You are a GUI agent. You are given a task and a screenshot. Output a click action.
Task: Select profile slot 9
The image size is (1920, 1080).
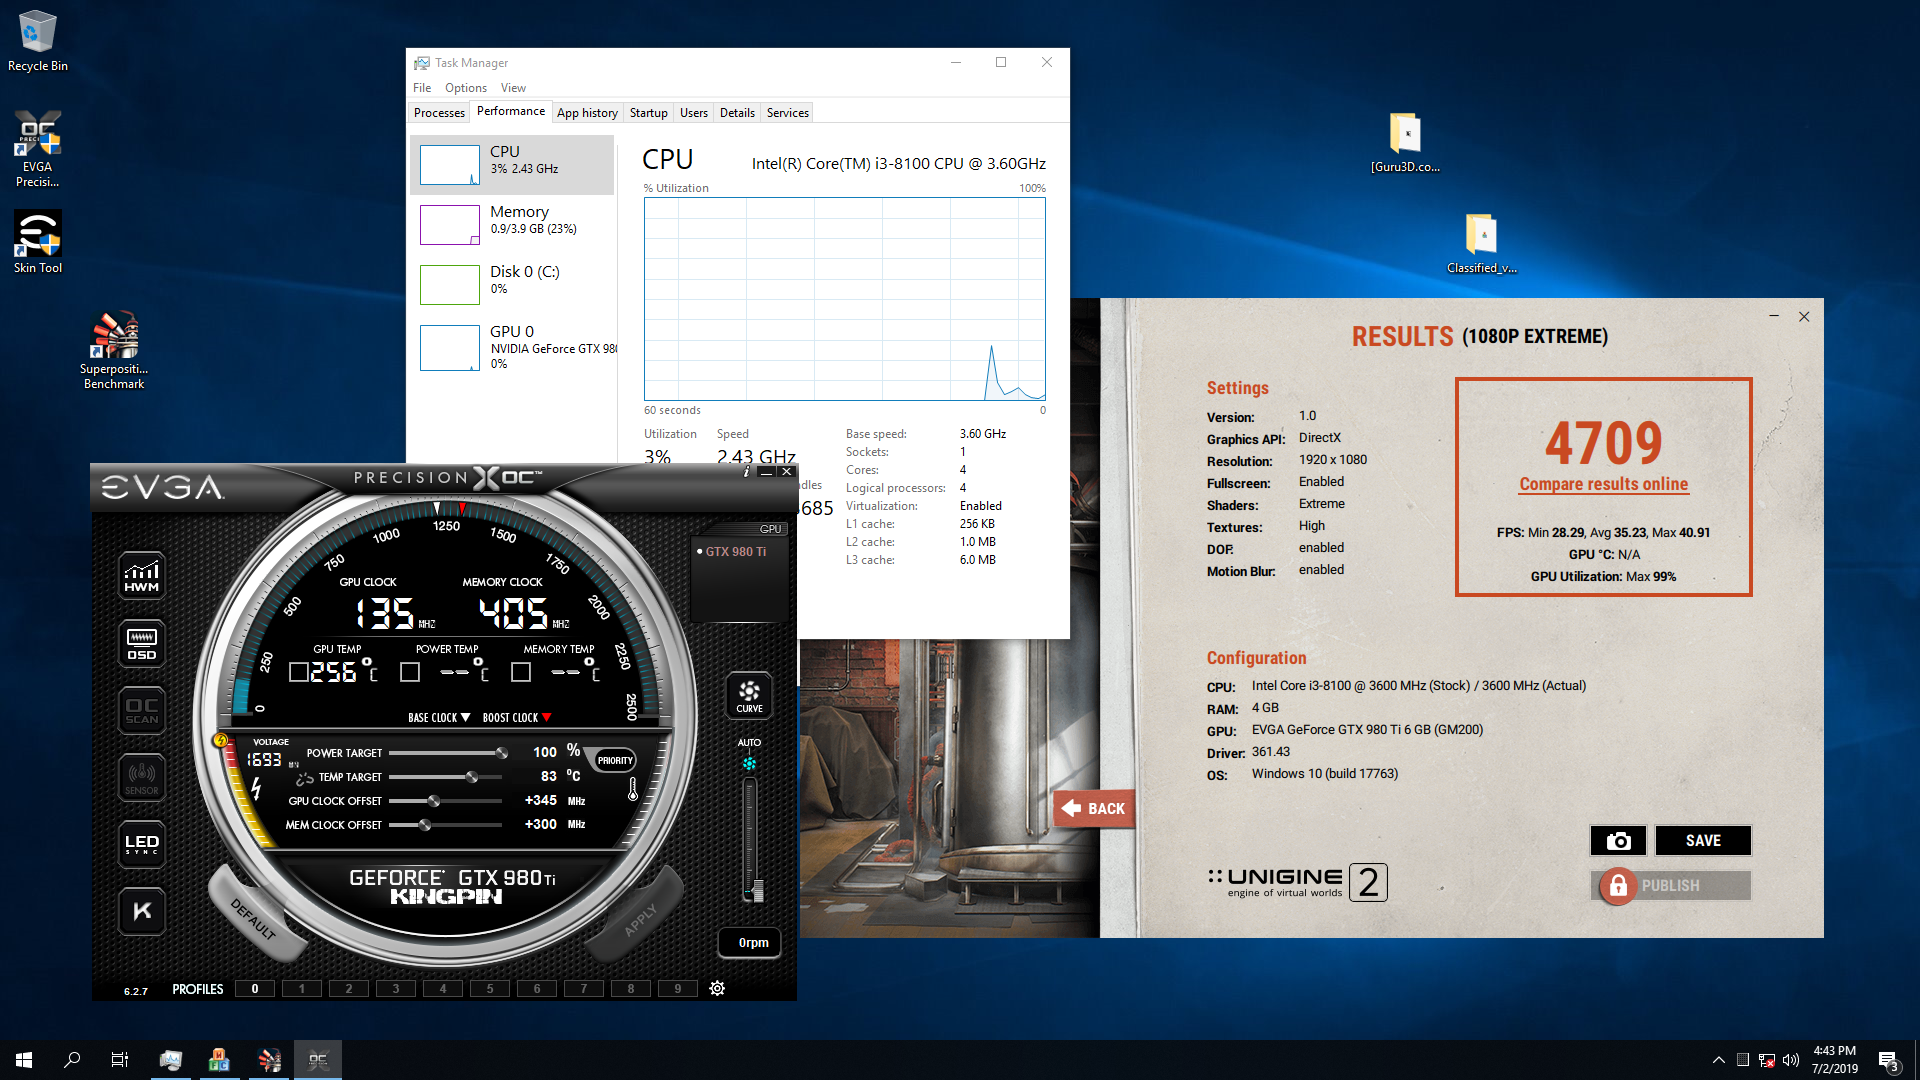tap(678, 989)
